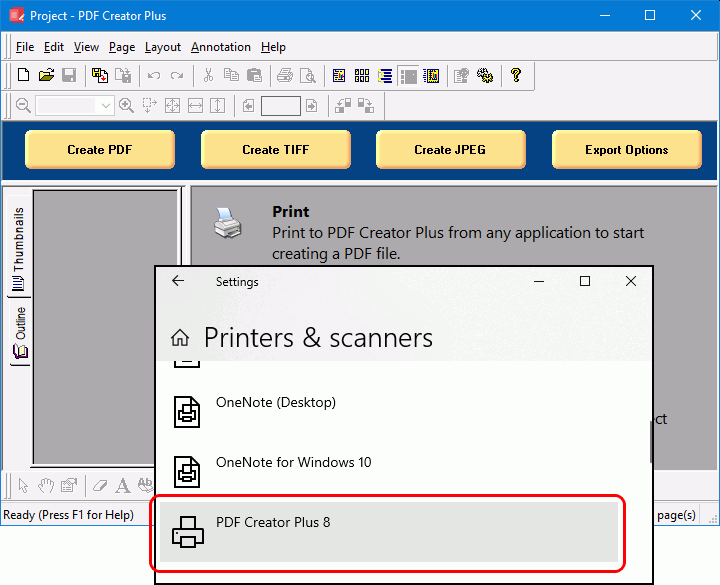Click the Create PDF button
720x585 pixels.
click(100, 149)
